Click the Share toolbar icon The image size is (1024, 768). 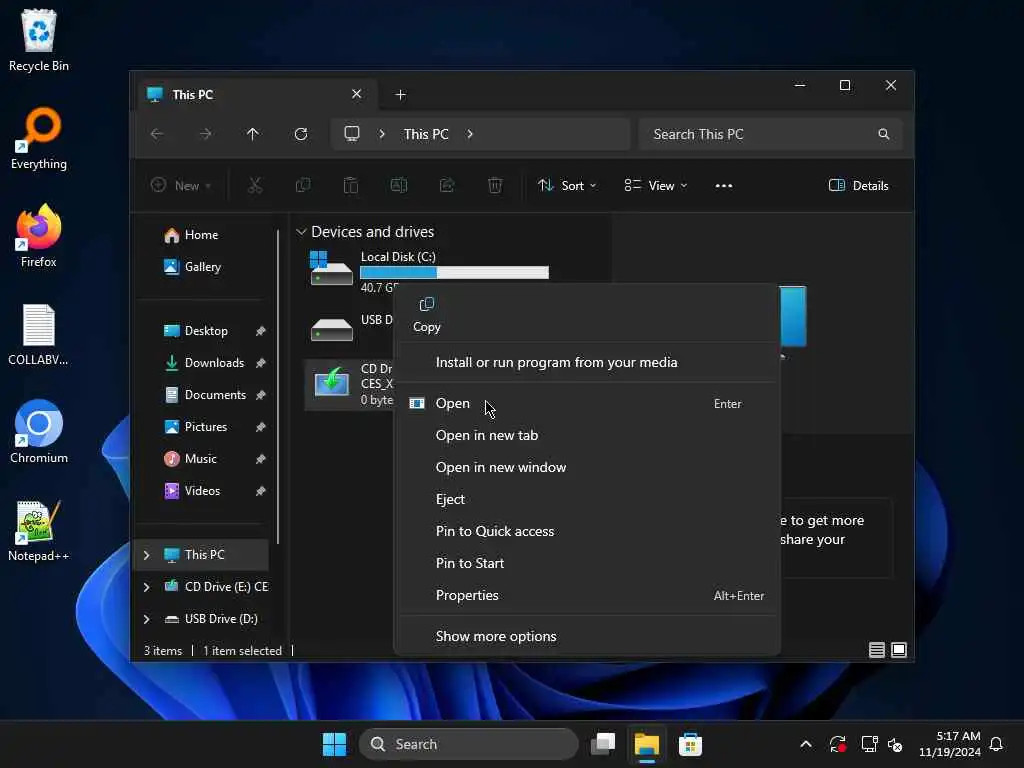447,185
